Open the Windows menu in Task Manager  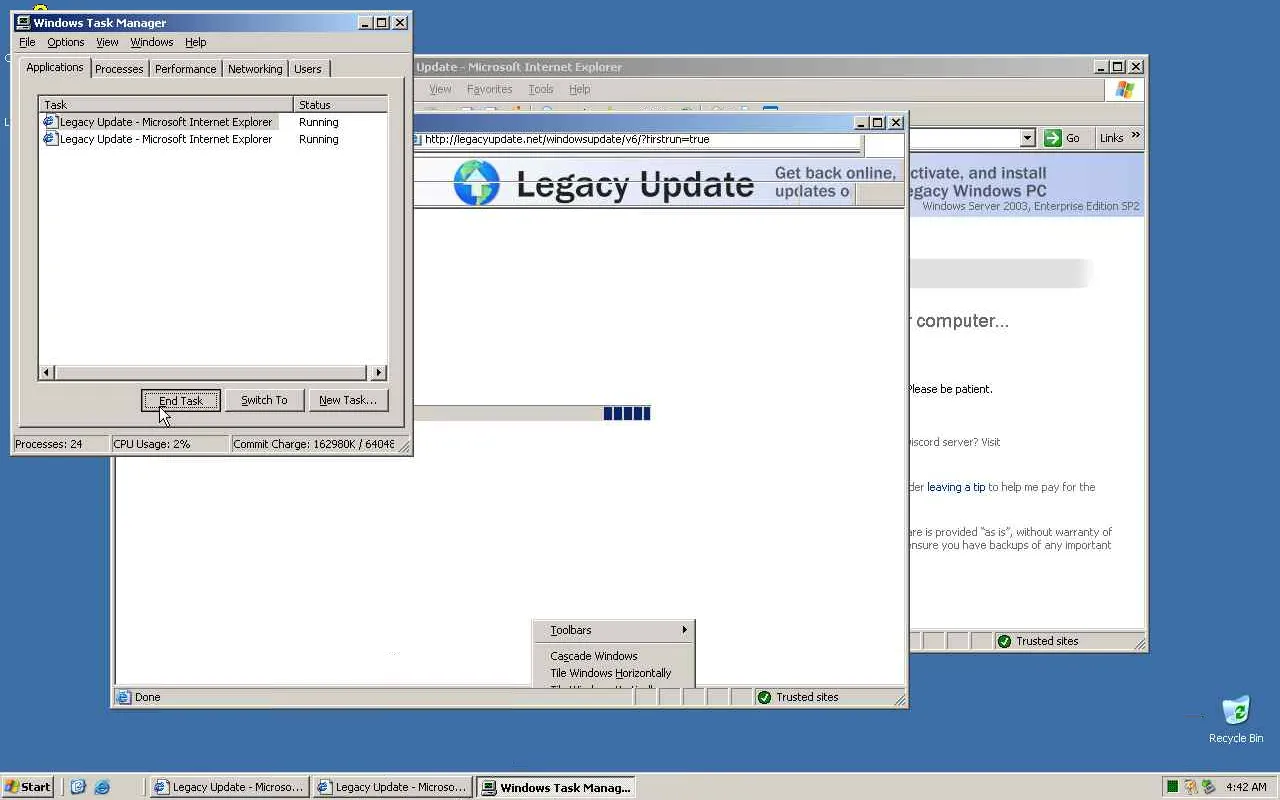point(152,42)
